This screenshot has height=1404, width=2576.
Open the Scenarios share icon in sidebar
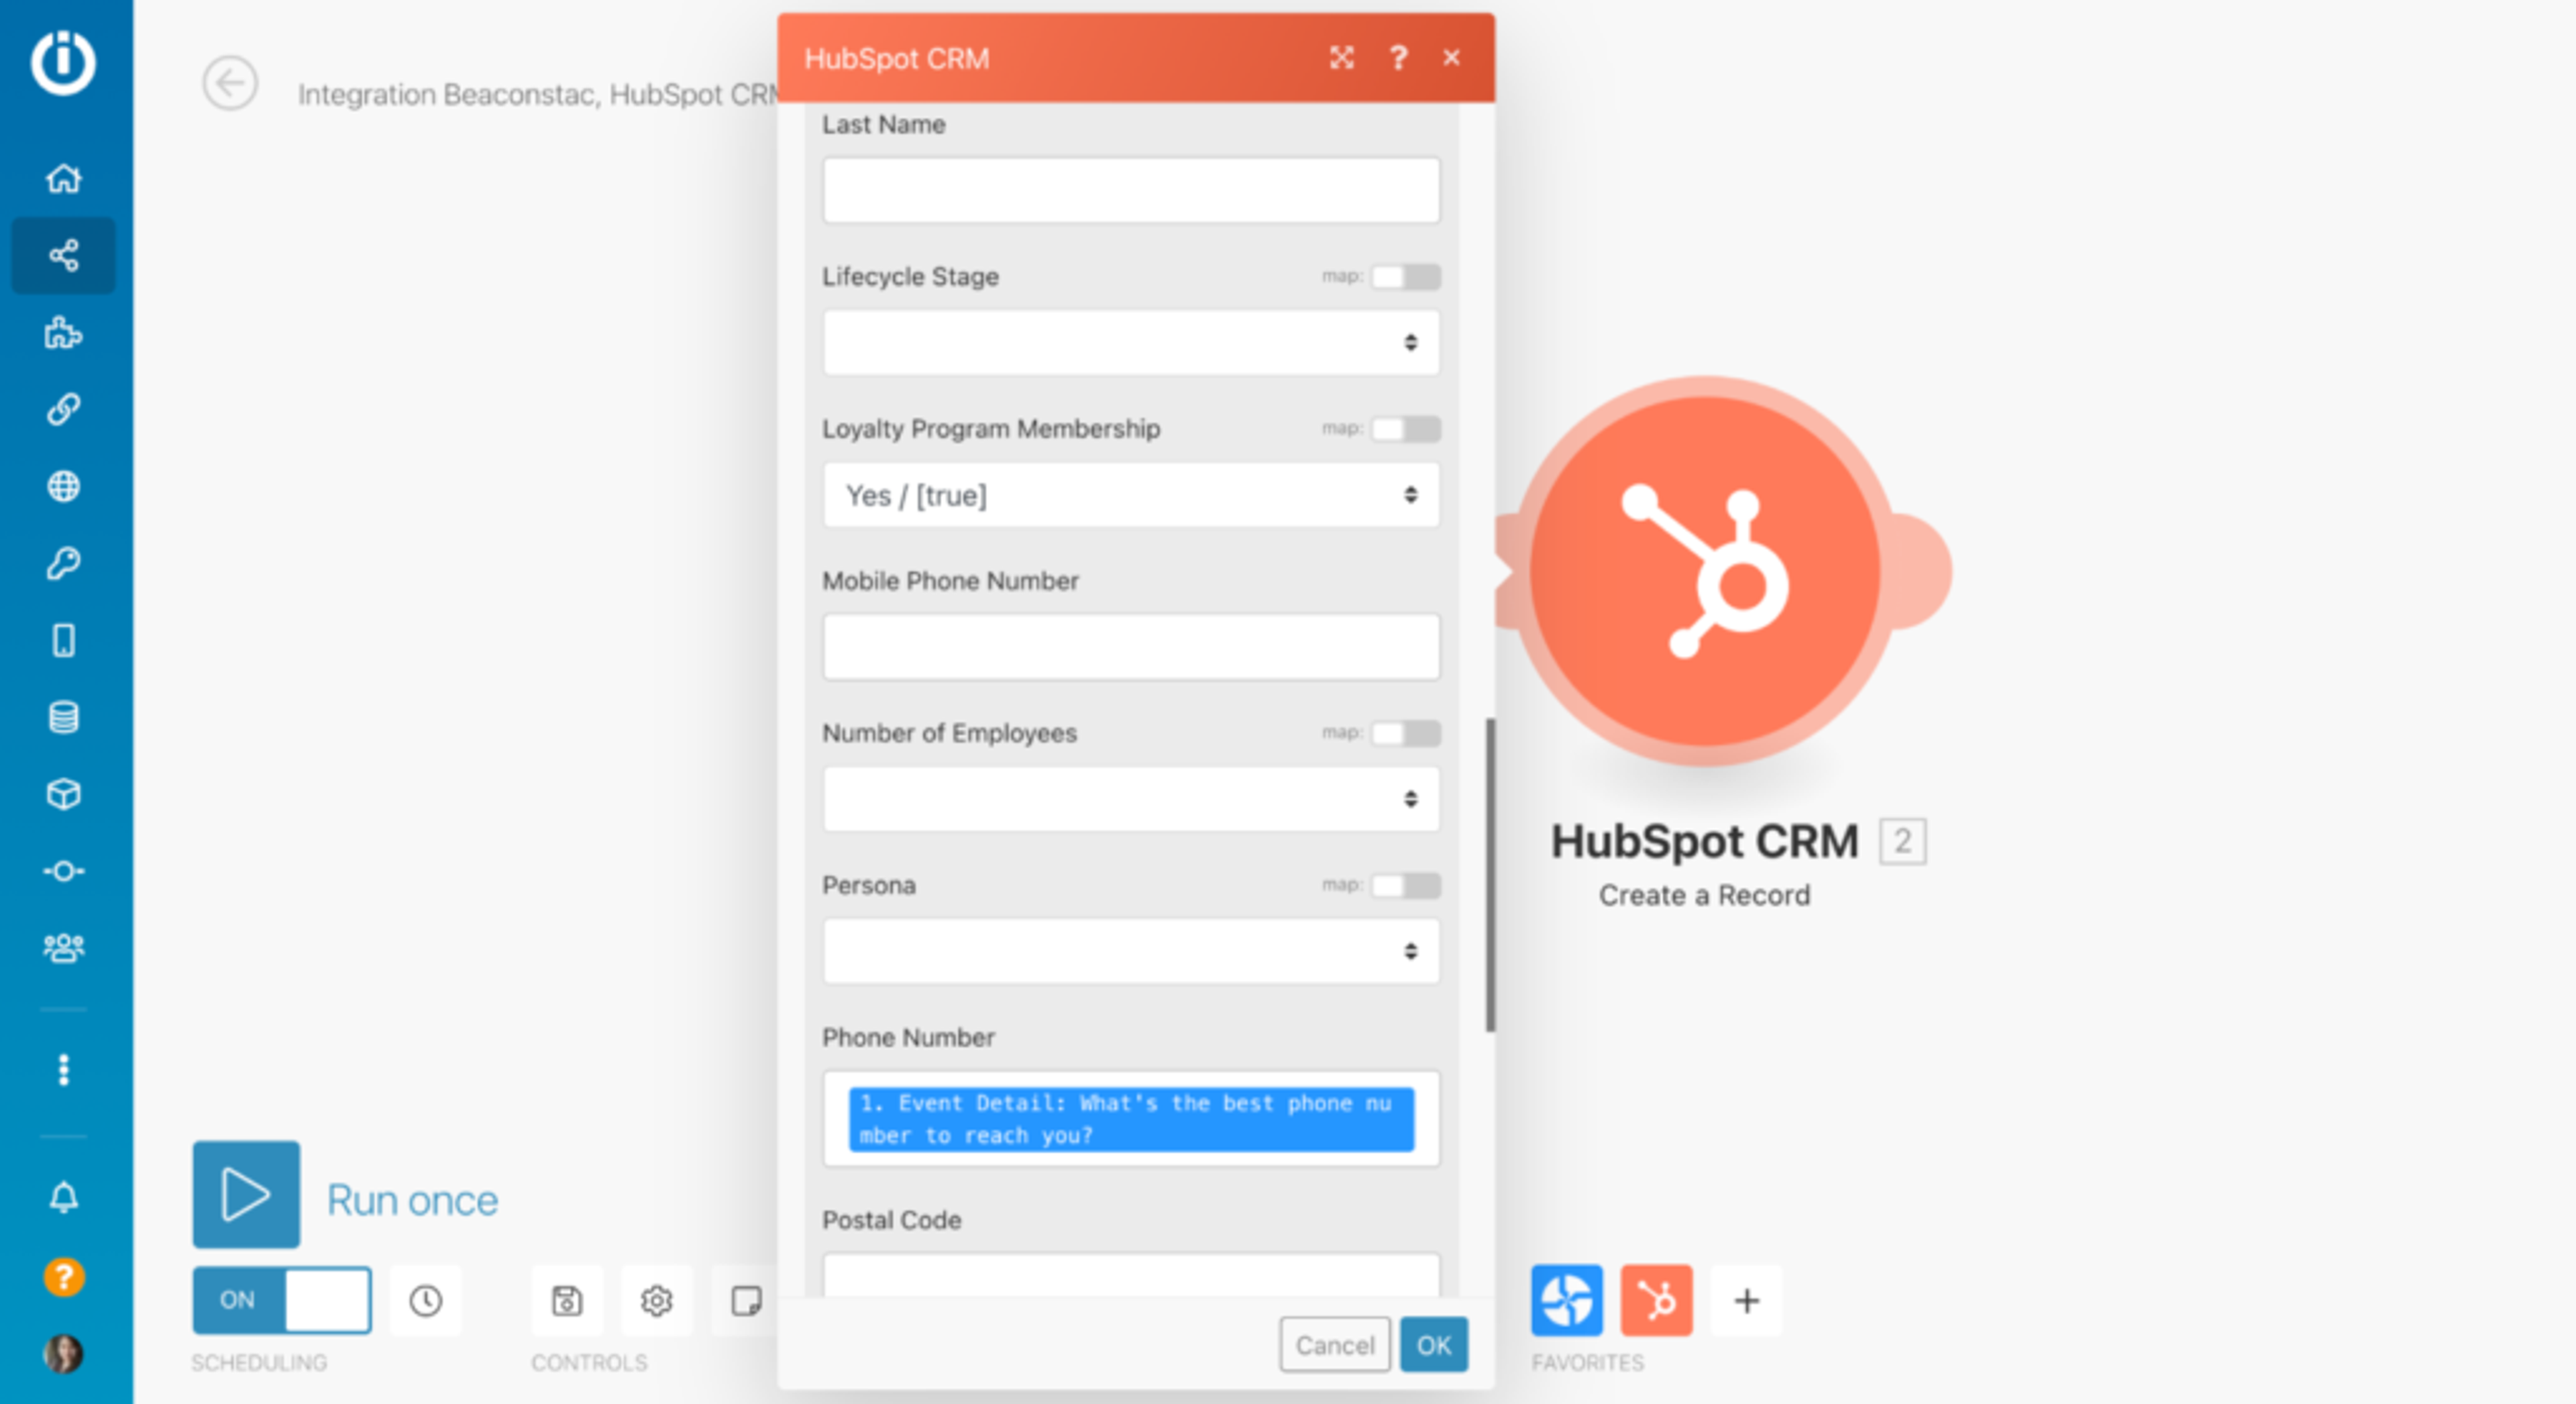(63, 255)
